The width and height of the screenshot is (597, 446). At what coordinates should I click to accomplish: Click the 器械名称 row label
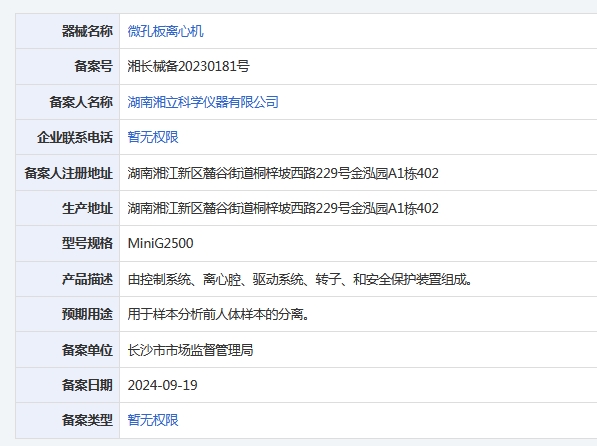pos(87,31)
